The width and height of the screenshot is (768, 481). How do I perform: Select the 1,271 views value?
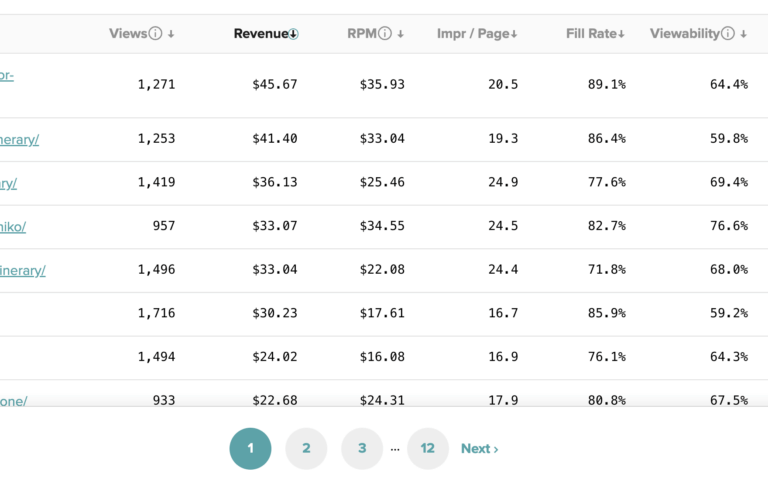coord(156,84)
